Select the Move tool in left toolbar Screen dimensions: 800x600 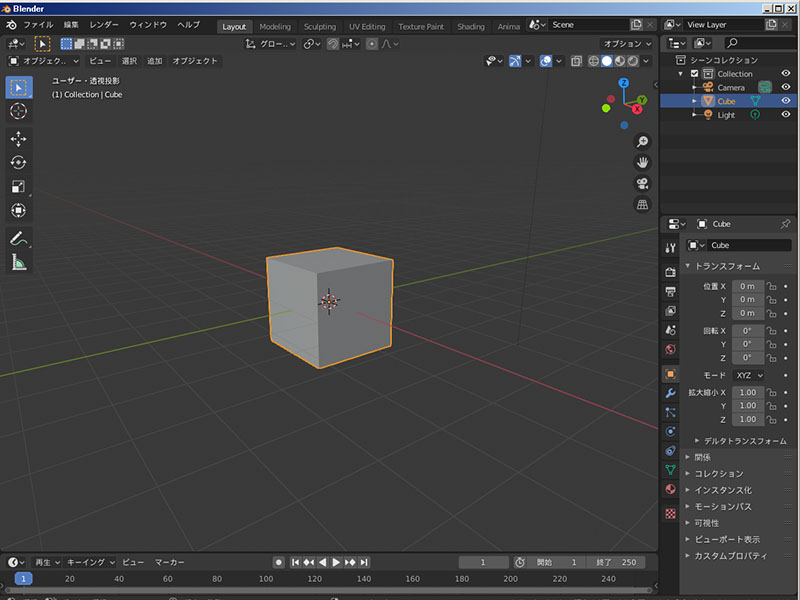[x=19, y=139]
